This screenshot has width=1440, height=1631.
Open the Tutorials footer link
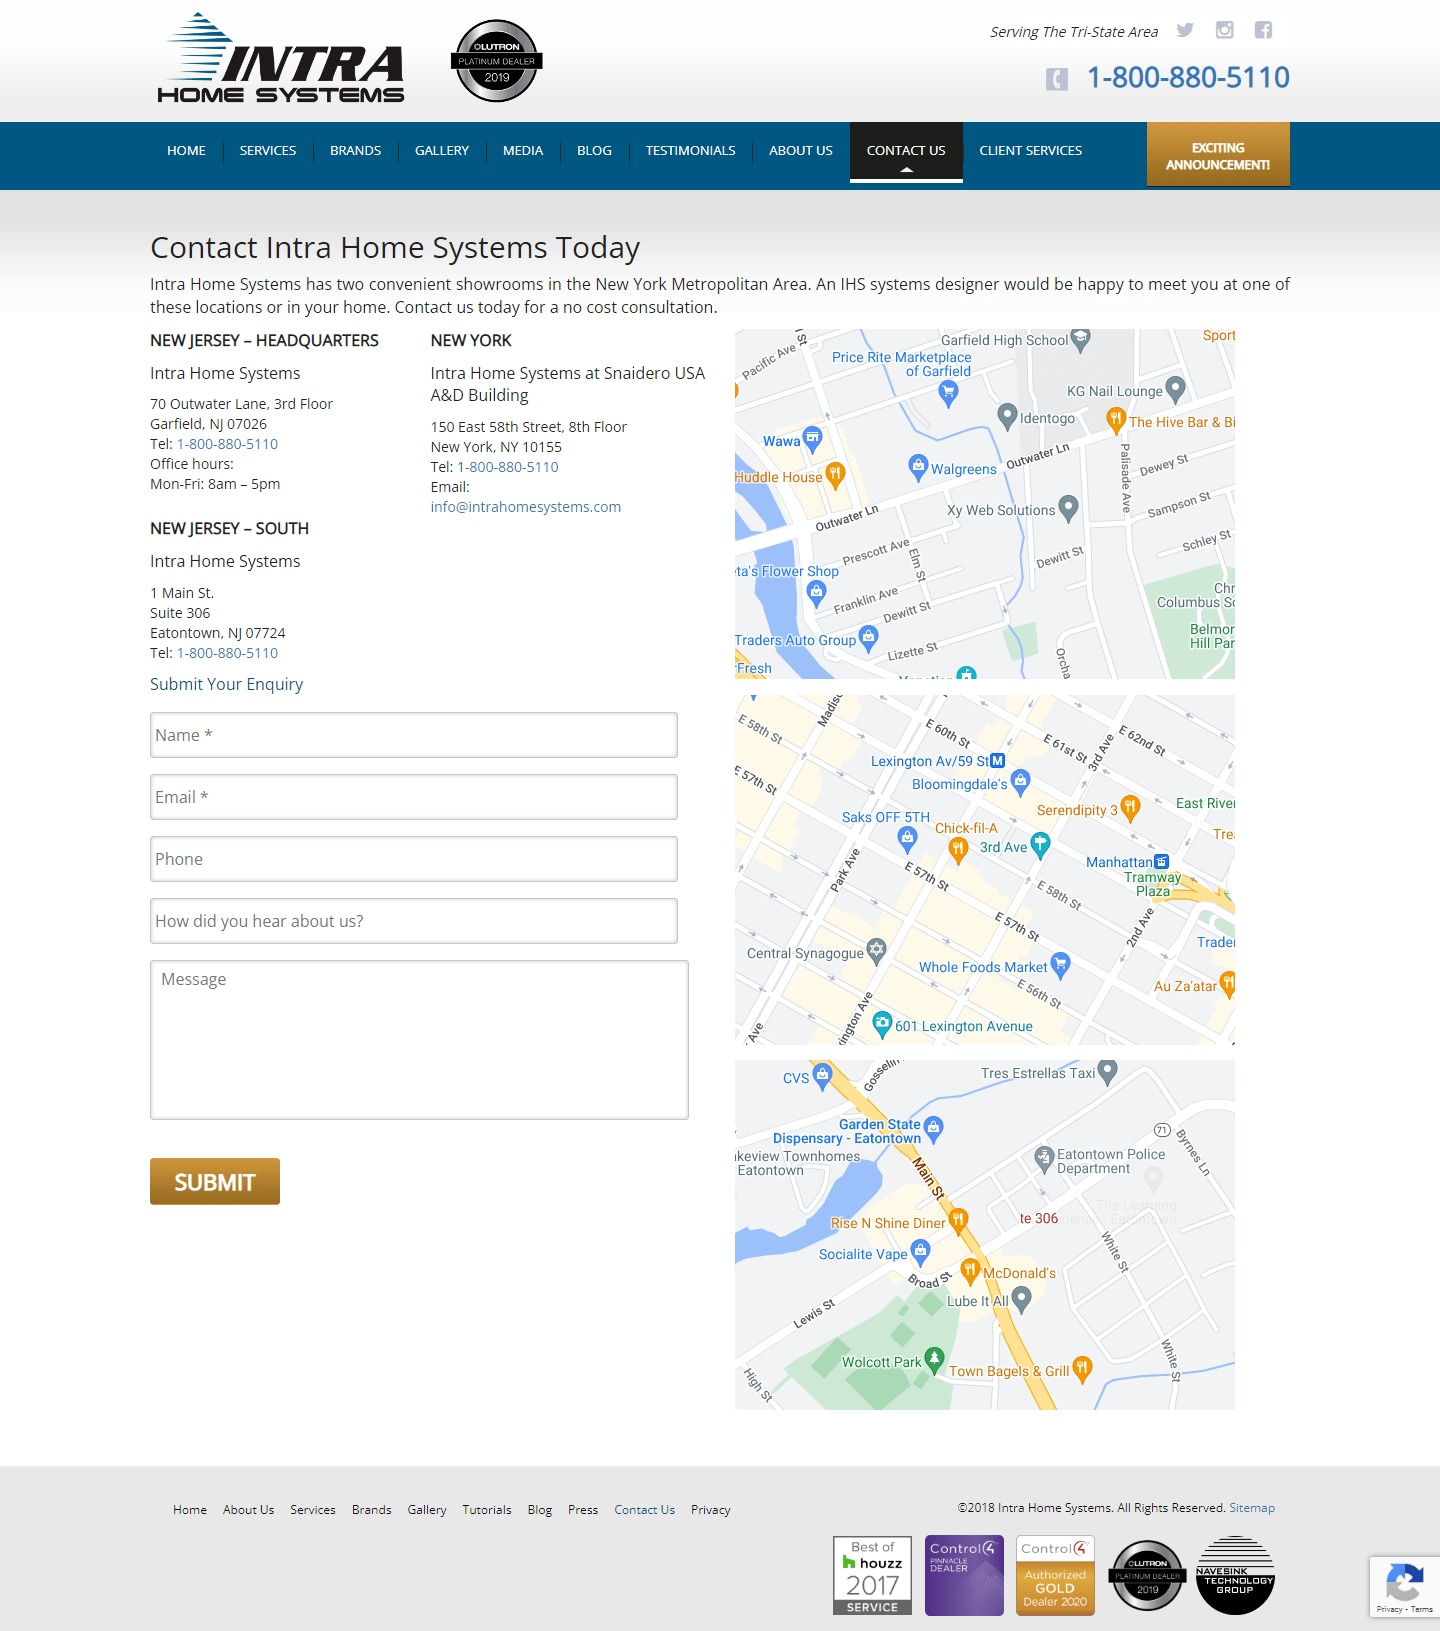click(487, 1510)
